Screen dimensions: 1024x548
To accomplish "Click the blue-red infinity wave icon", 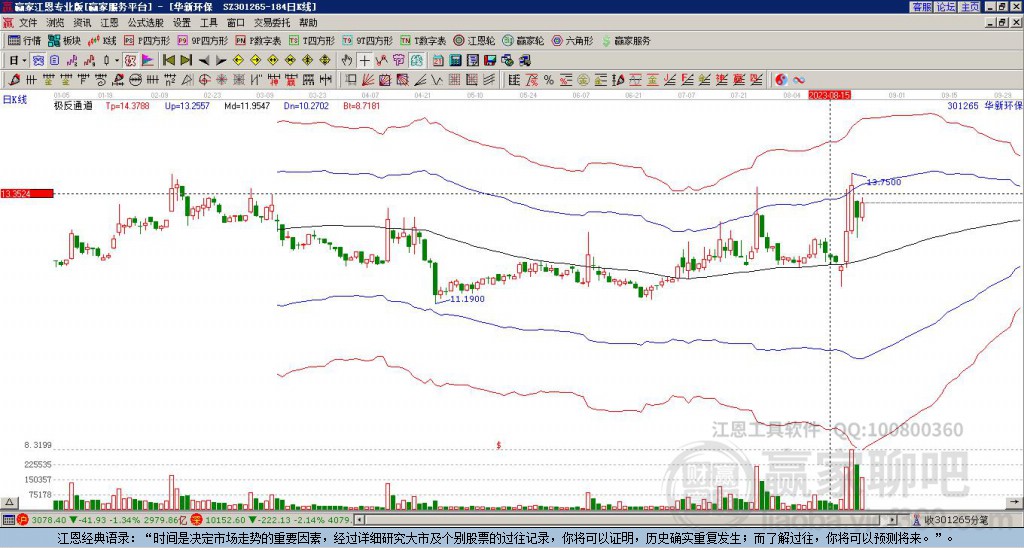I will click(x=799, y=80).
